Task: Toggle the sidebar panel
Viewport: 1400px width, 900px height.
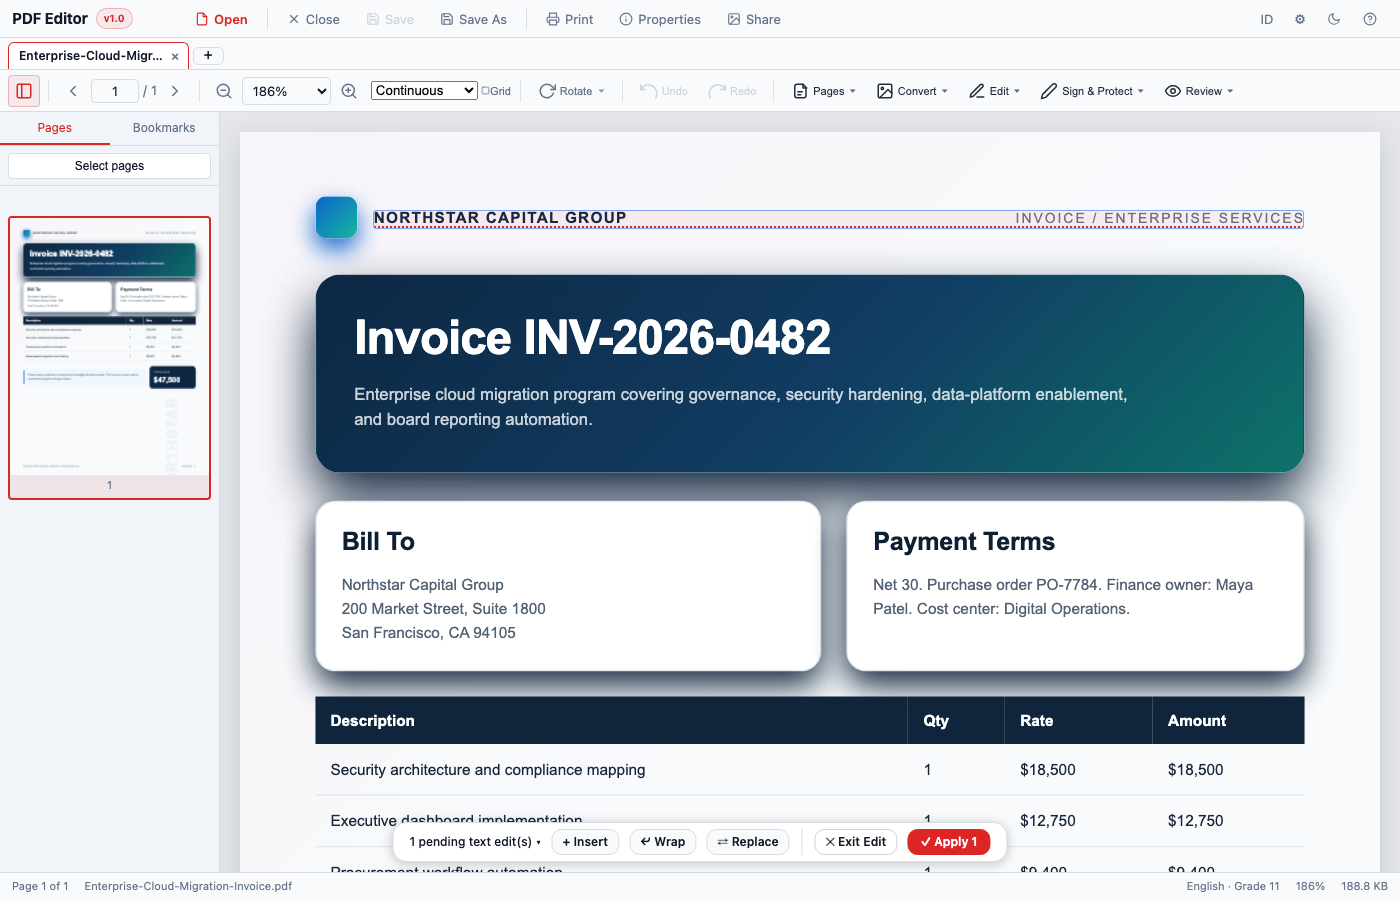Action: click(24, 91)
